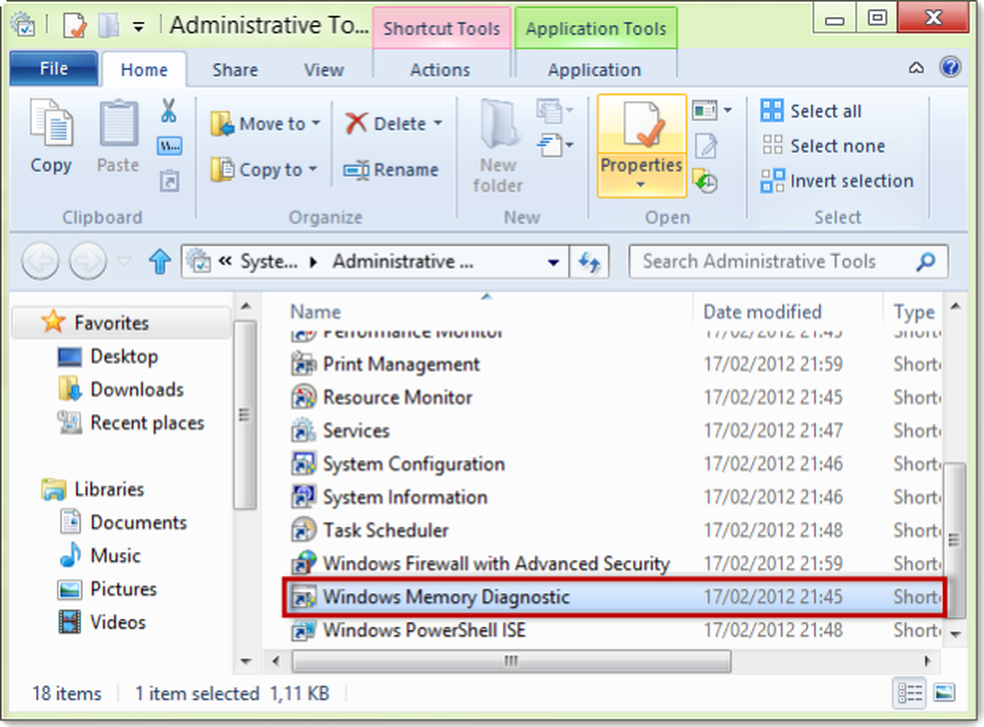Click the Services gear shortcut icon

(x=303, y=431)
